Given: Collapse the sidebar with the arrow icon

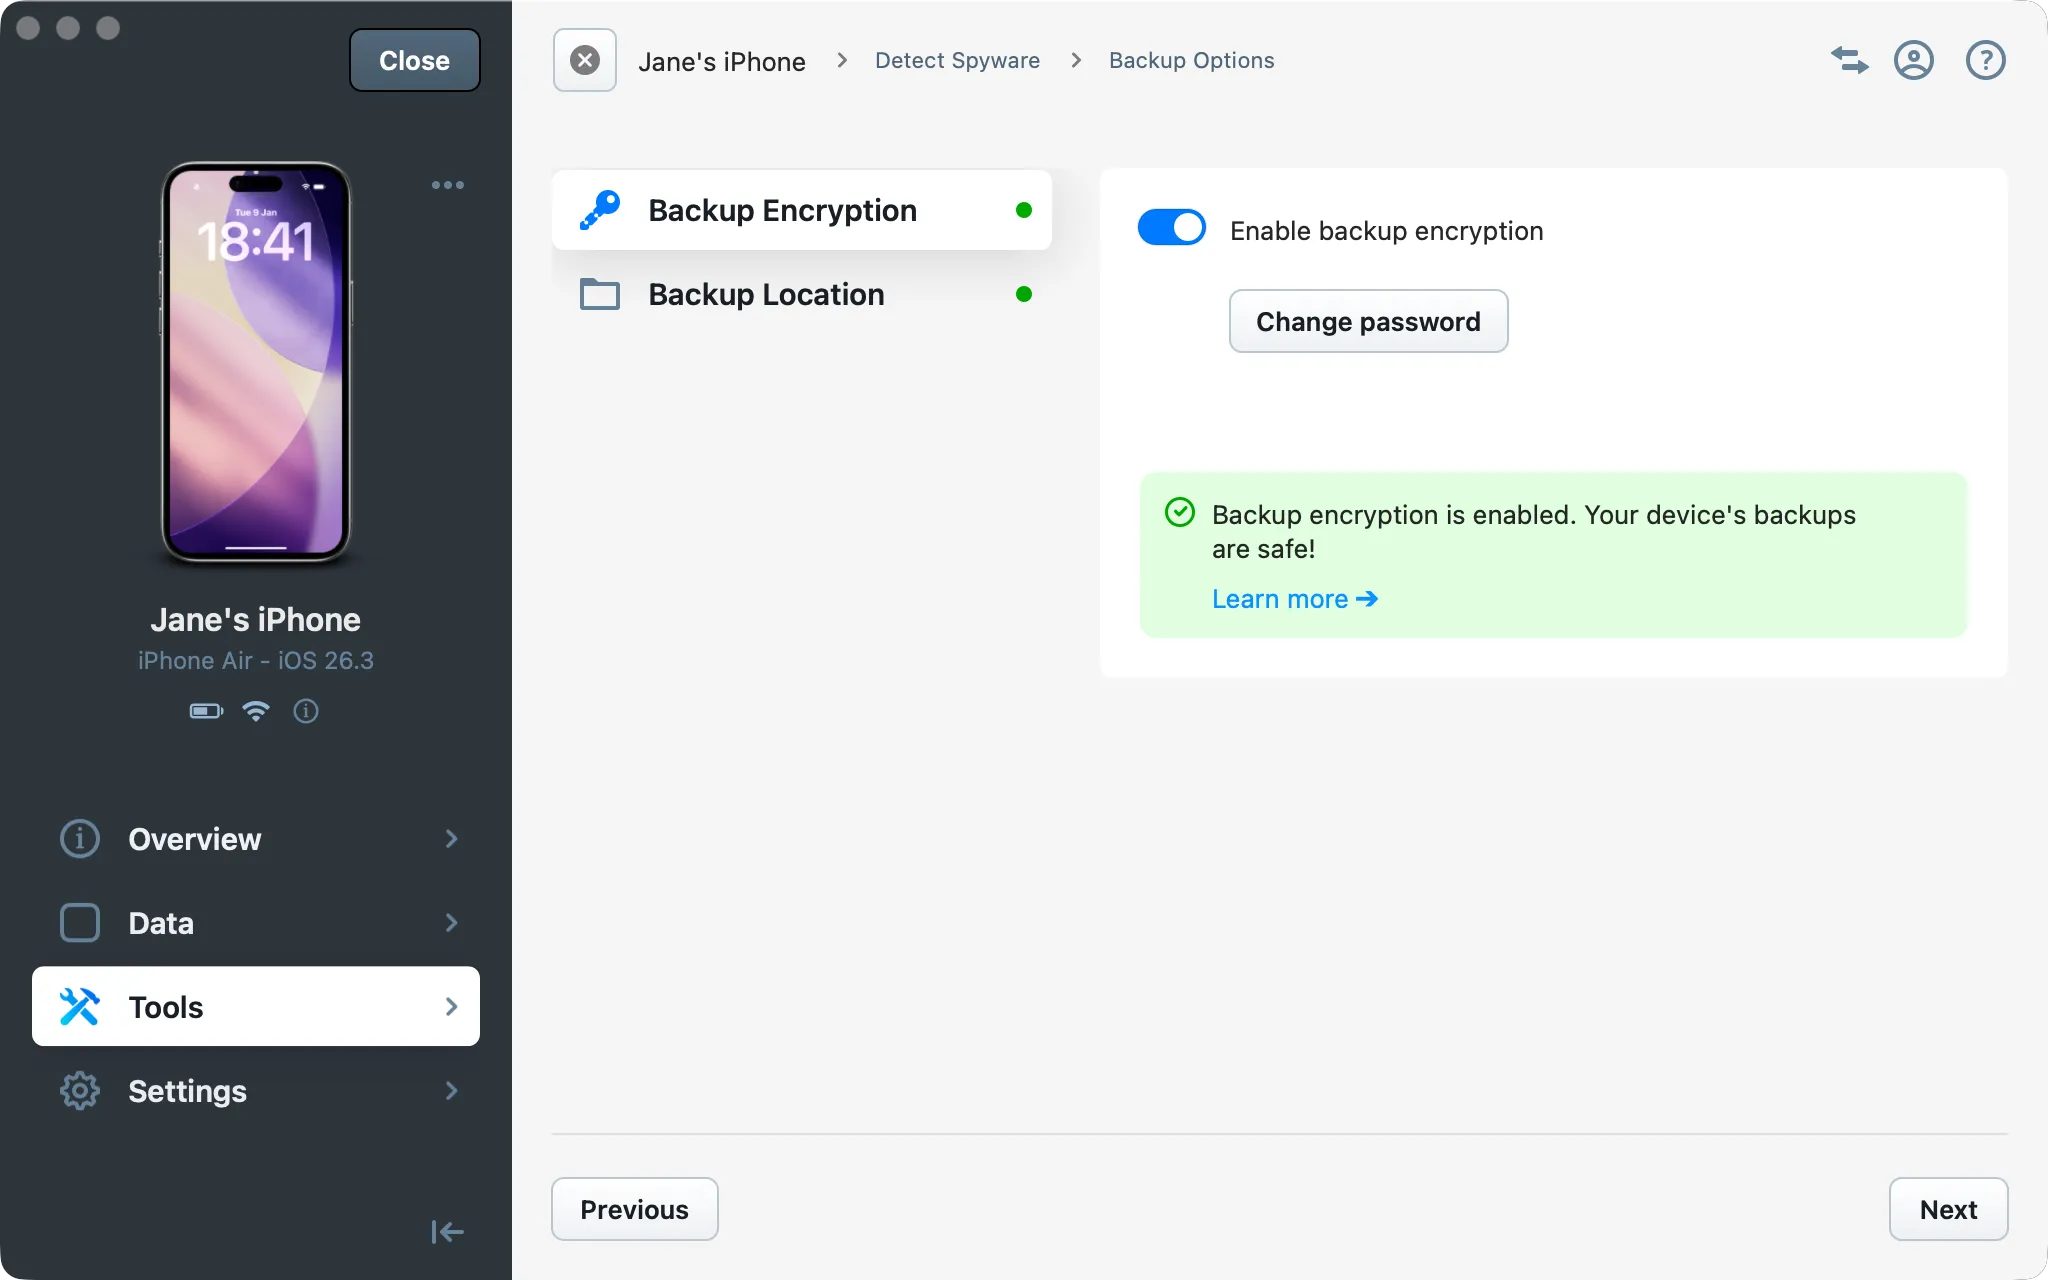Looking at the screenshot, I should pyautogui.click(x=447, y=1231).
